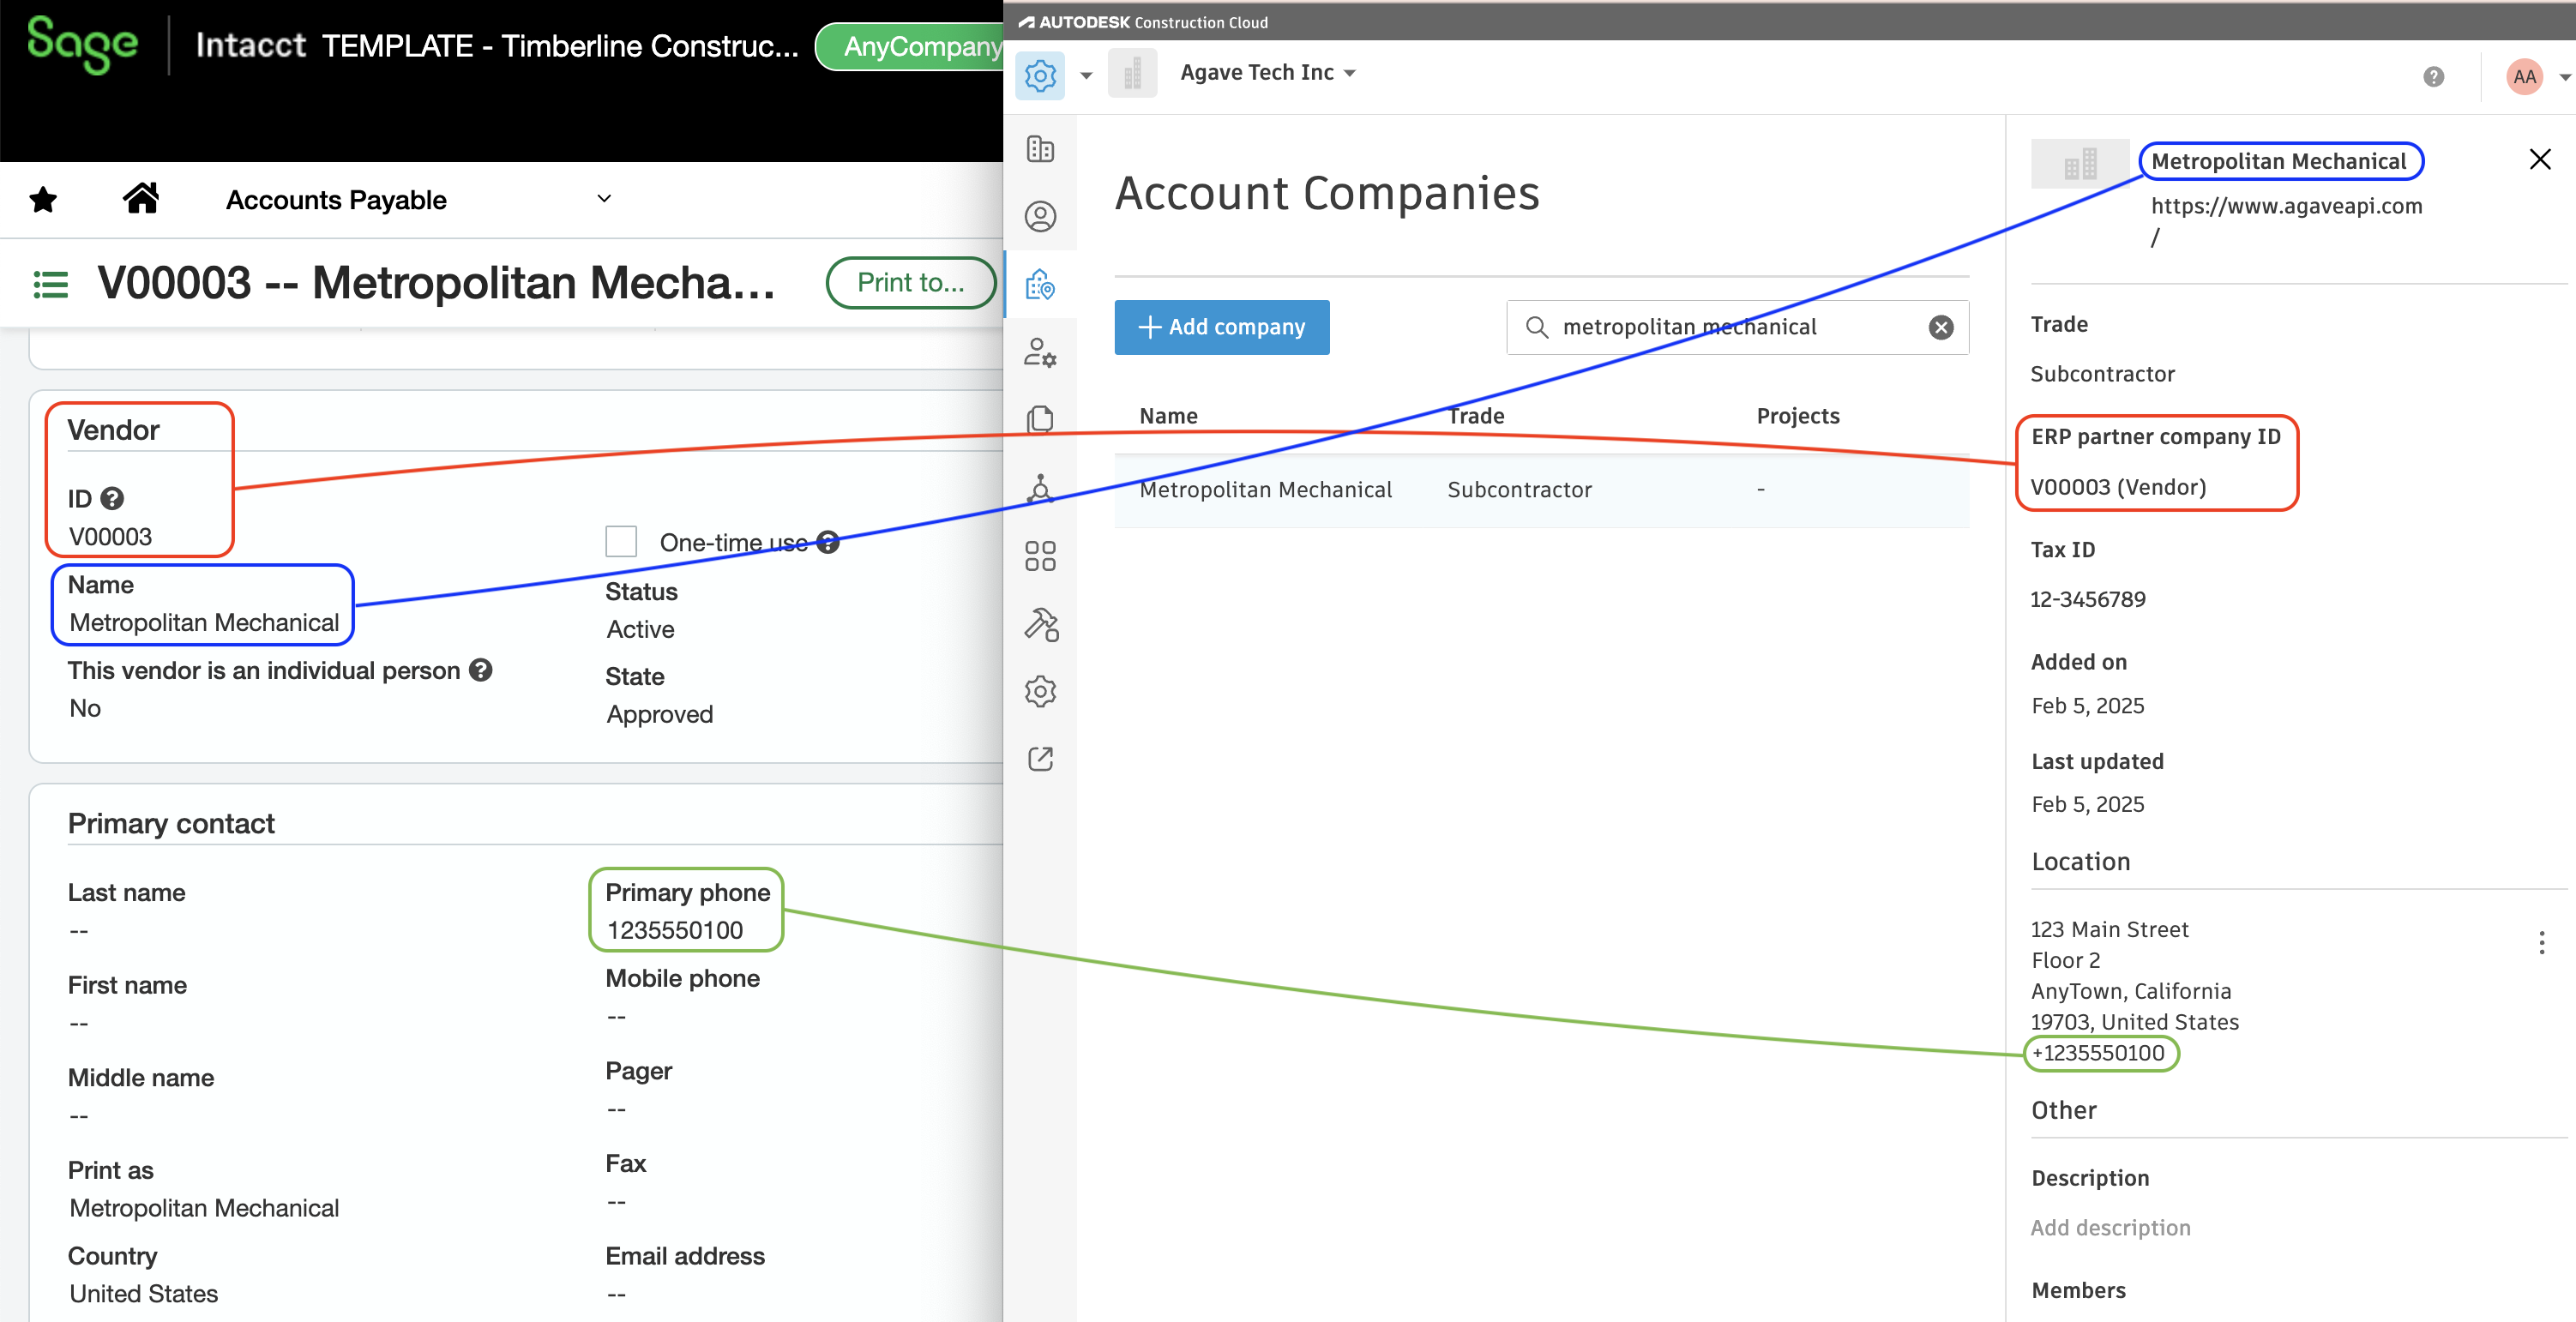Open Roles icon in Autodesk sidebar
2576x1322 pixels.
click(x=1040, y=353)
